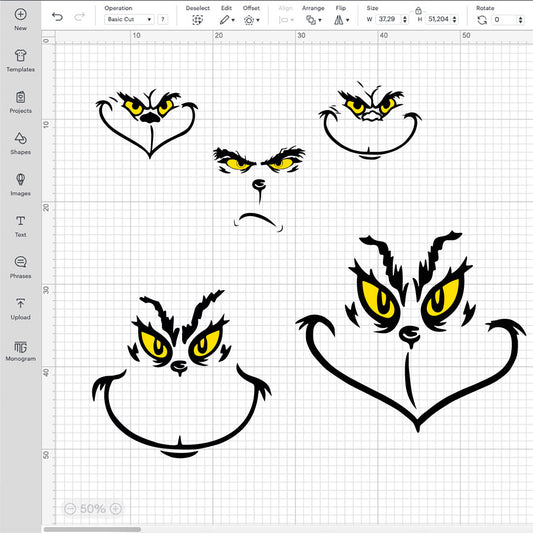This screenshot has height=533, width=533.
Task: Open the Images library
Action: (x=20, y=184)
